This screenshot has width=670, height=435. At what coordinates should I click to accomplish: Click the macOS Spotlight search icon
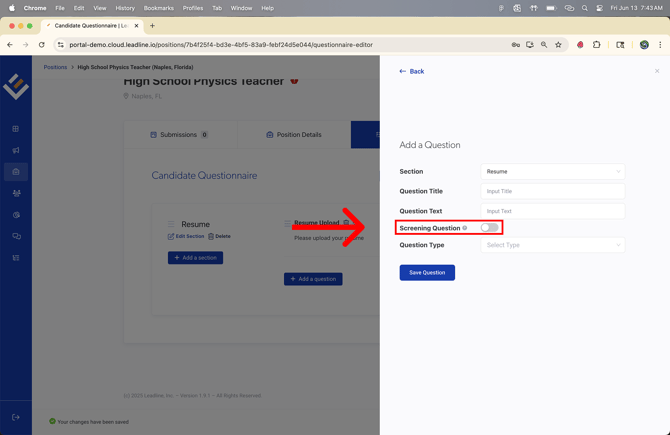585,8
